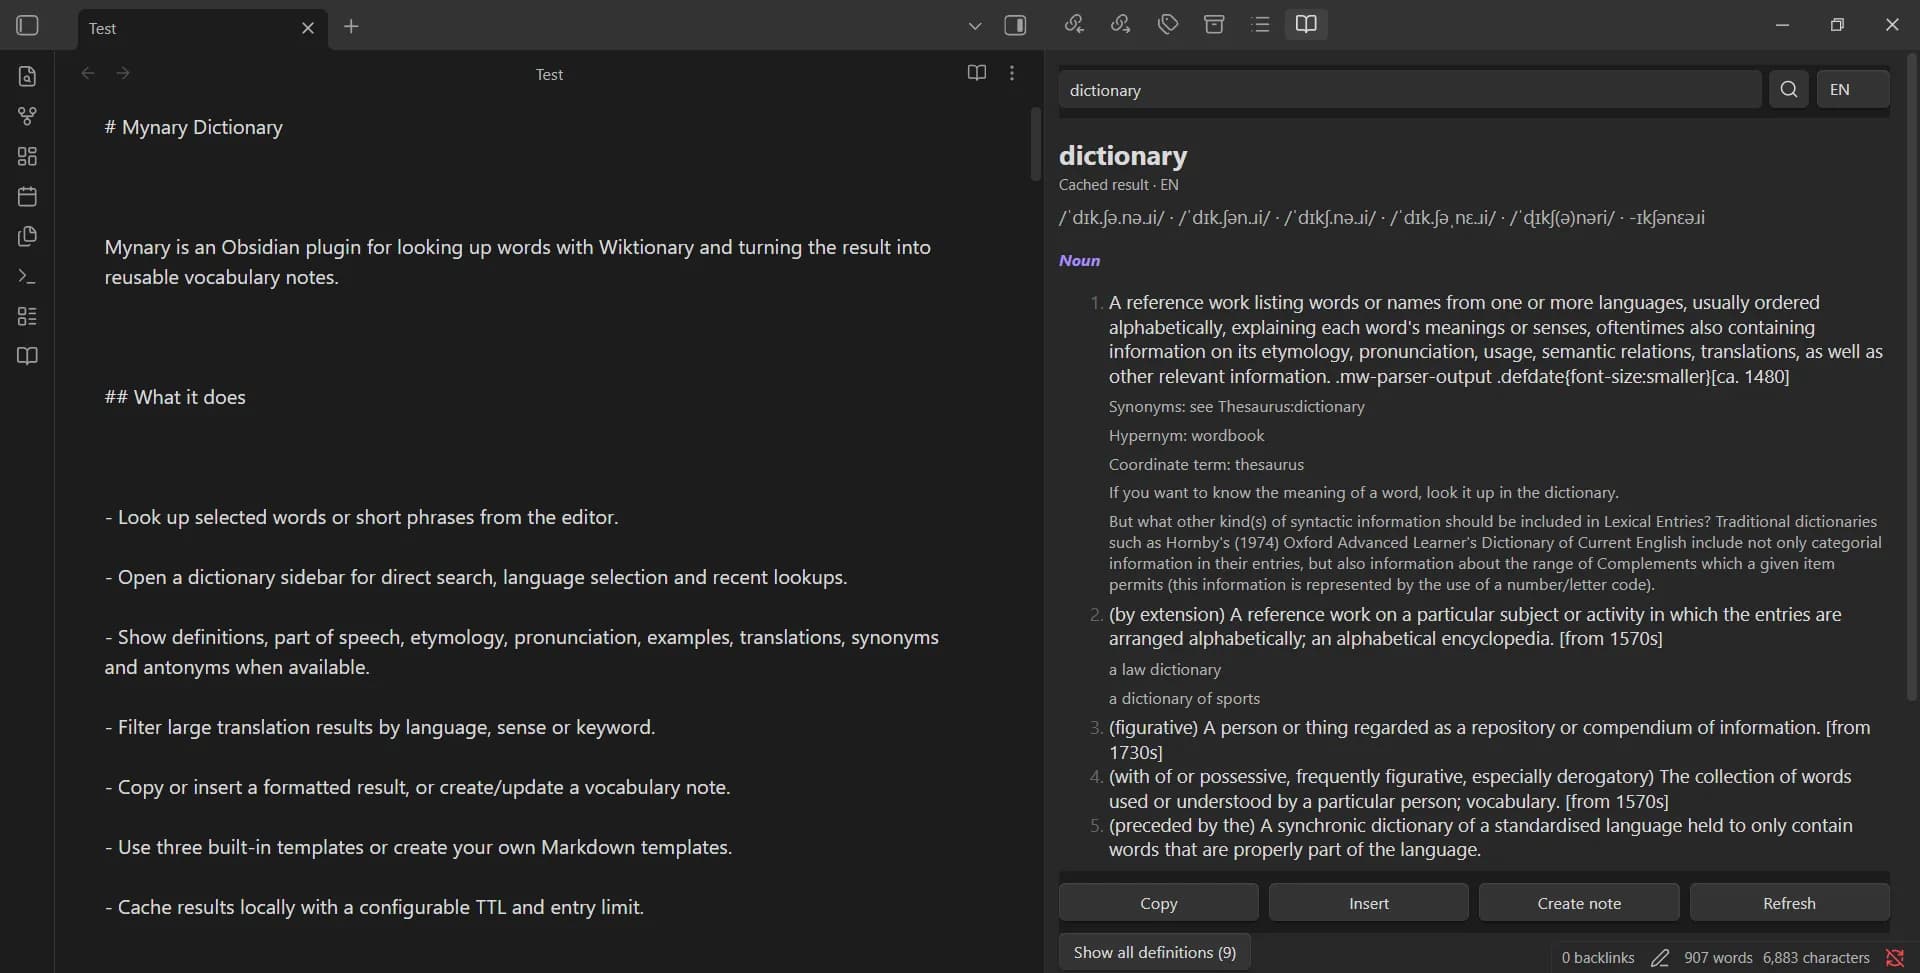Screen dimensions: 1920x973
Task: Click sync status icon in status bar
Action: (1894, 958)
